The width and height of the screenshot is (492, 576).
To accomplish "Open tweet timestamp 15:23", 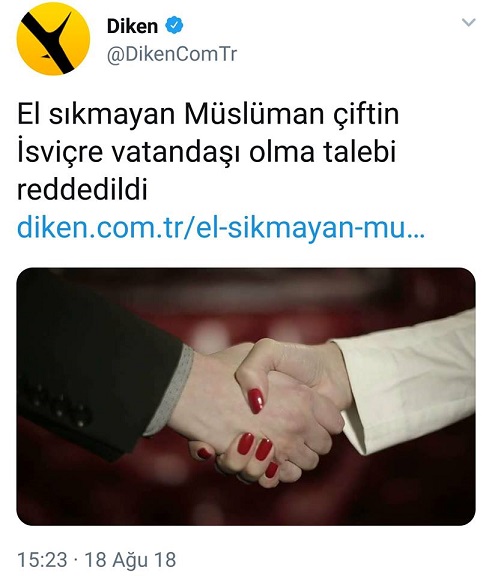I will click(x=43, y=560).
